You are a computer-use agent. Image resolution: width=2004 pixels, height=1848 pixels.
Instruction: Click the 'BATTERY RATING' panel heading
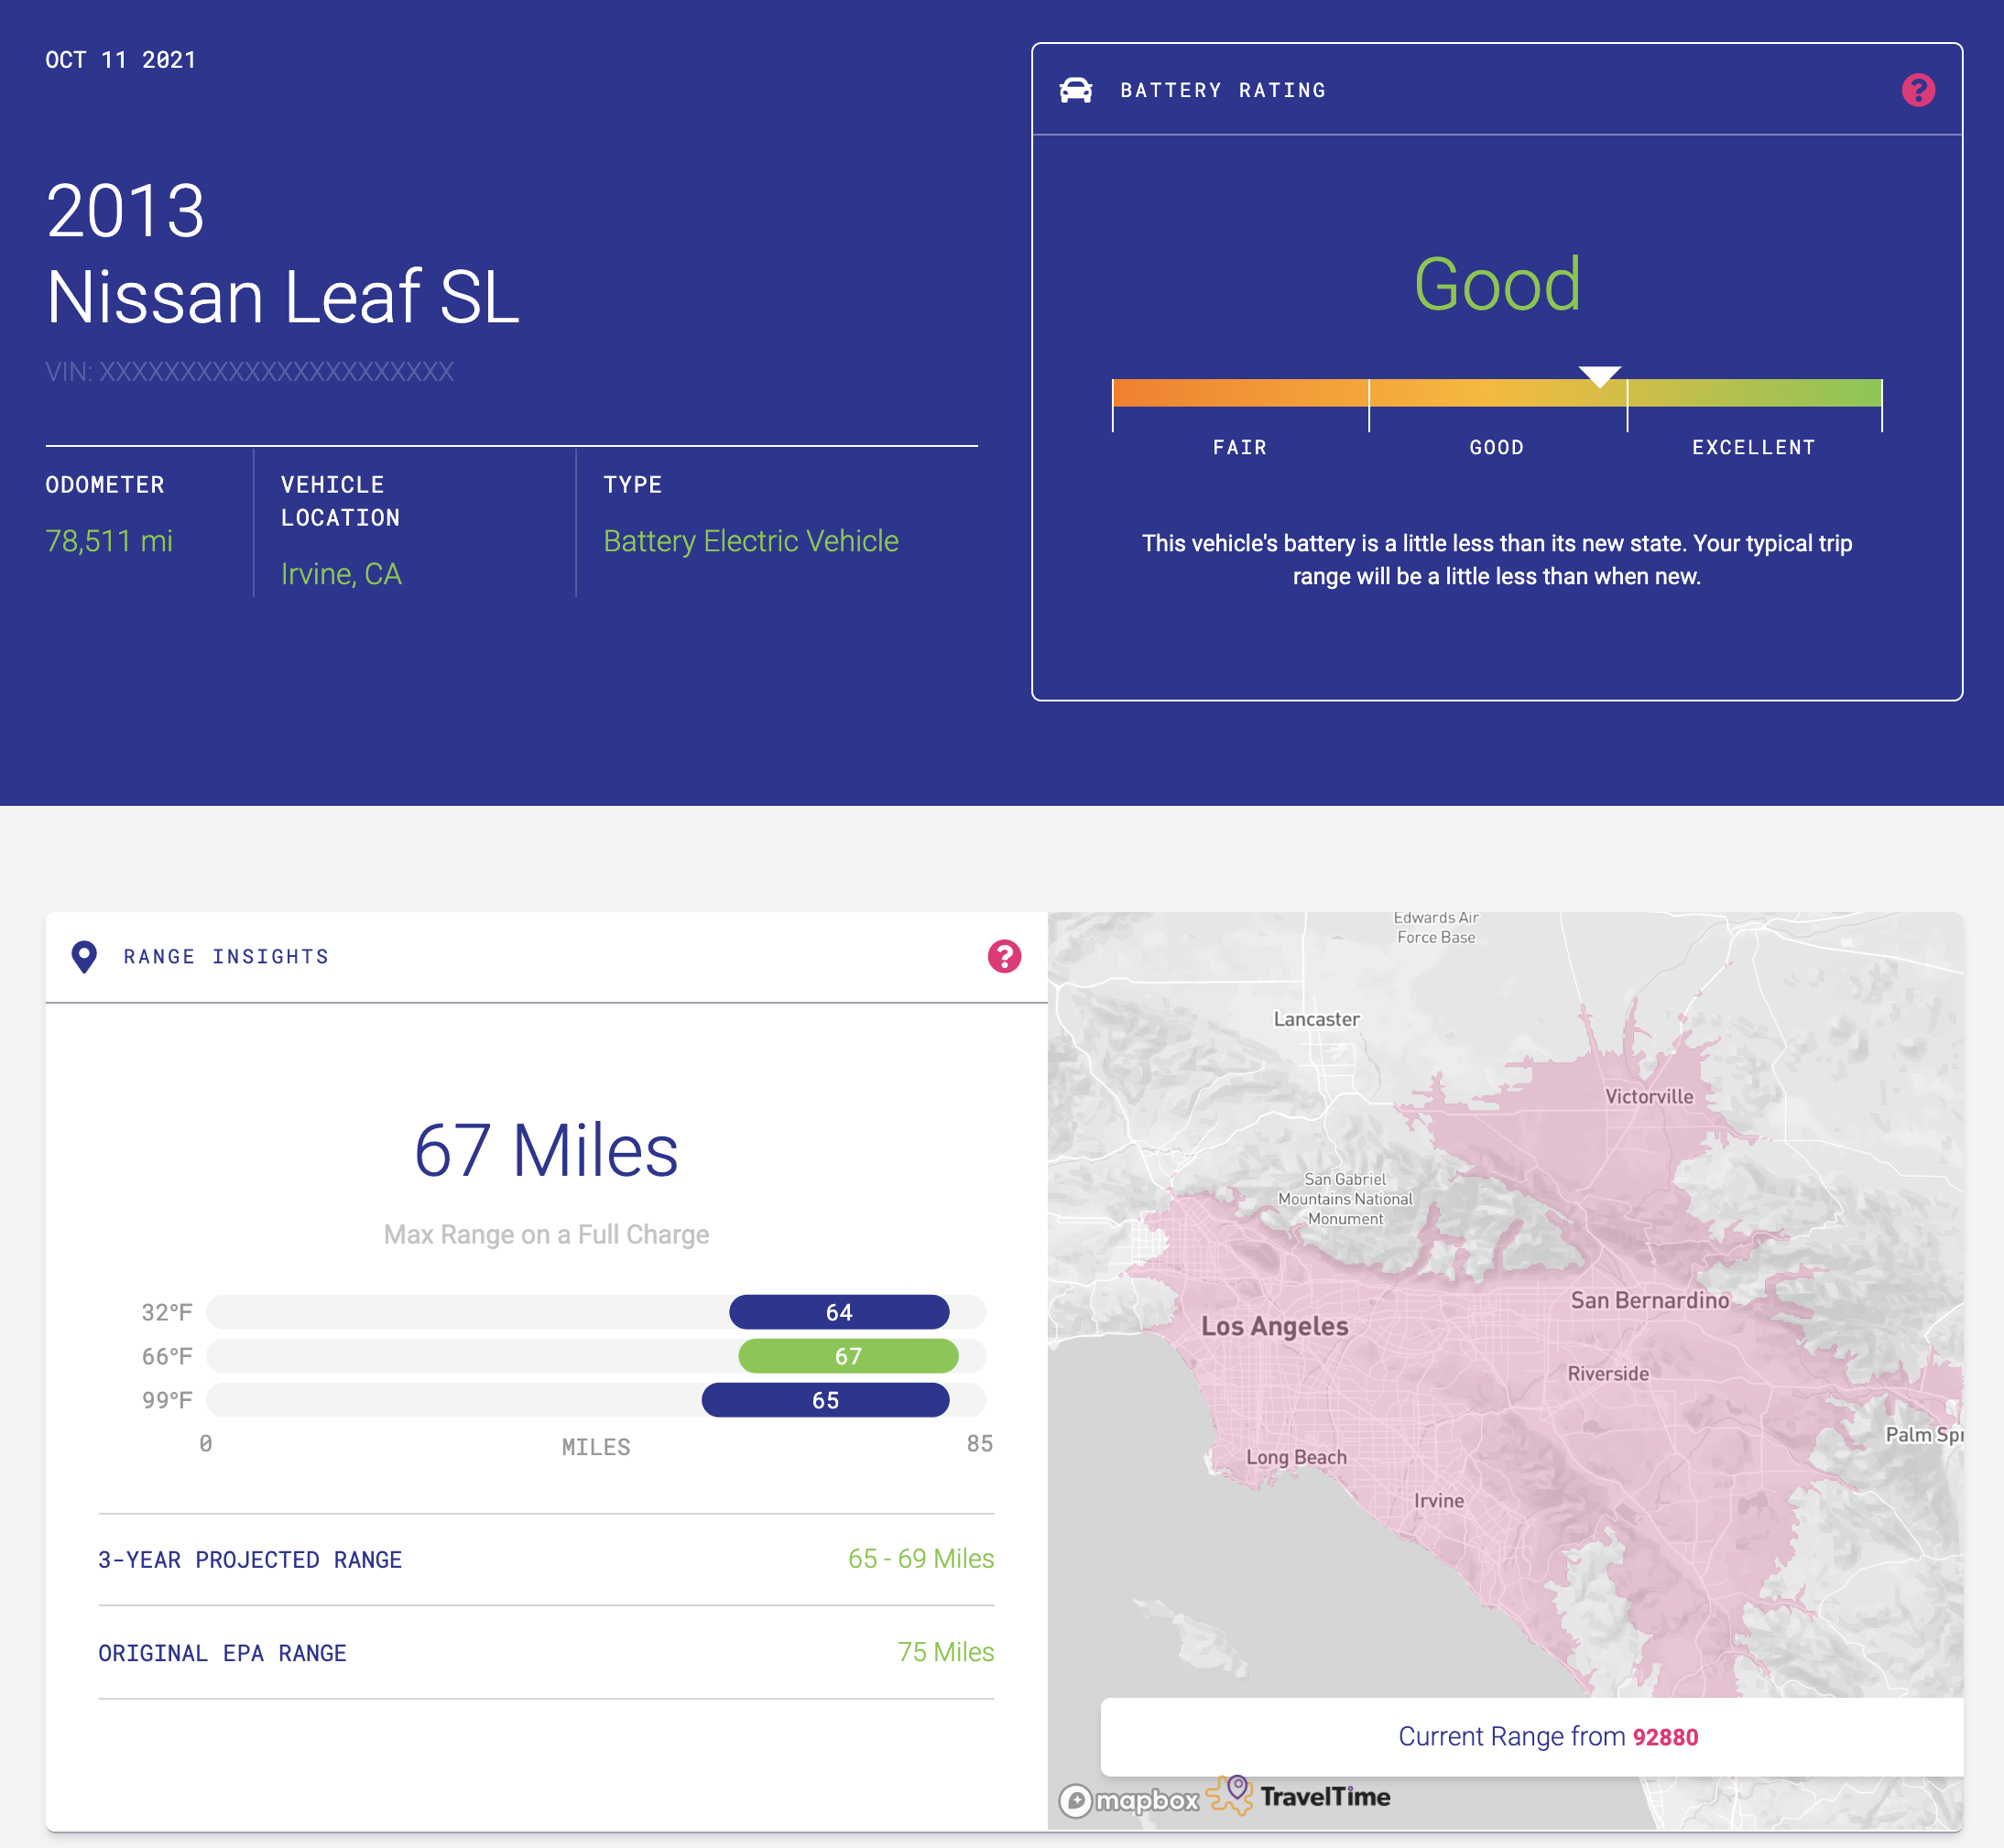(x=1223, y=90)
